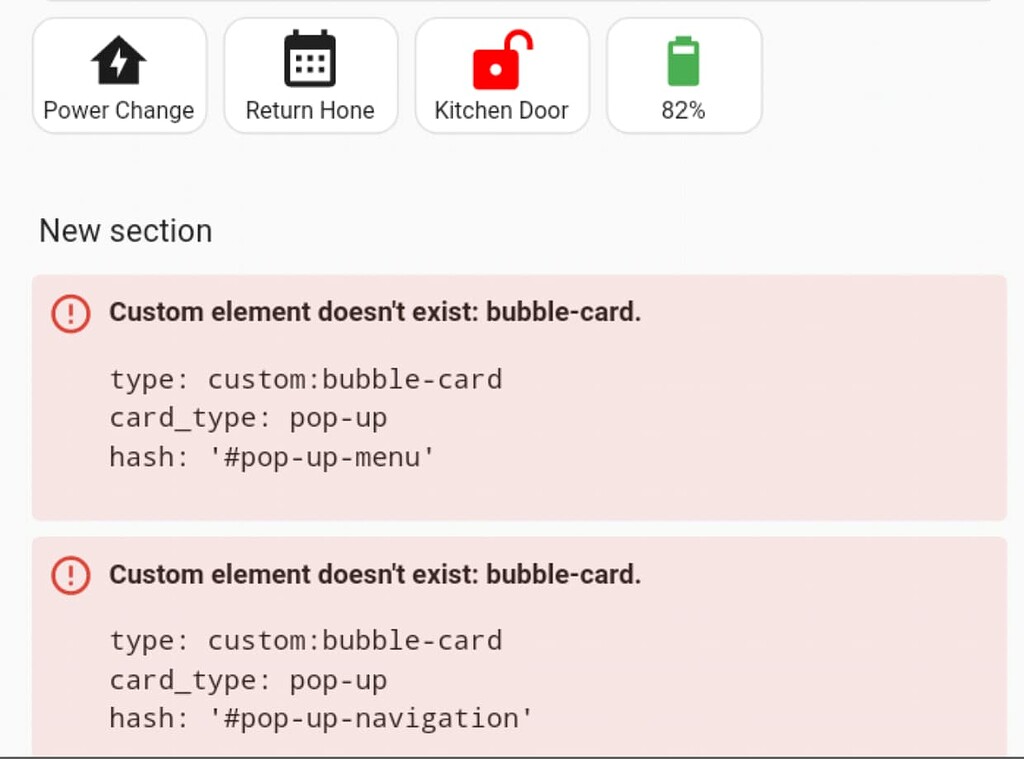
Task: Click the green battery icon showing 82%
Action: coord(684,60)
